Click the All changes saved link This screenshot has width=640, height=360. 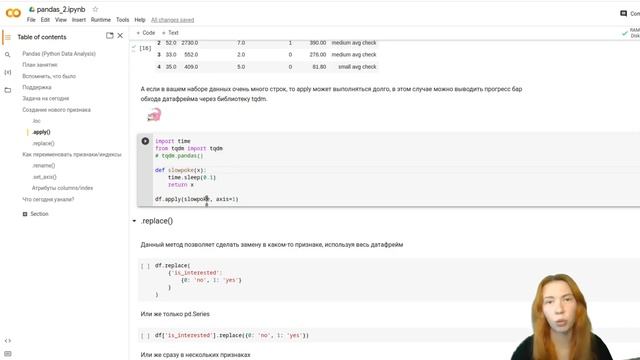(173, 20)
